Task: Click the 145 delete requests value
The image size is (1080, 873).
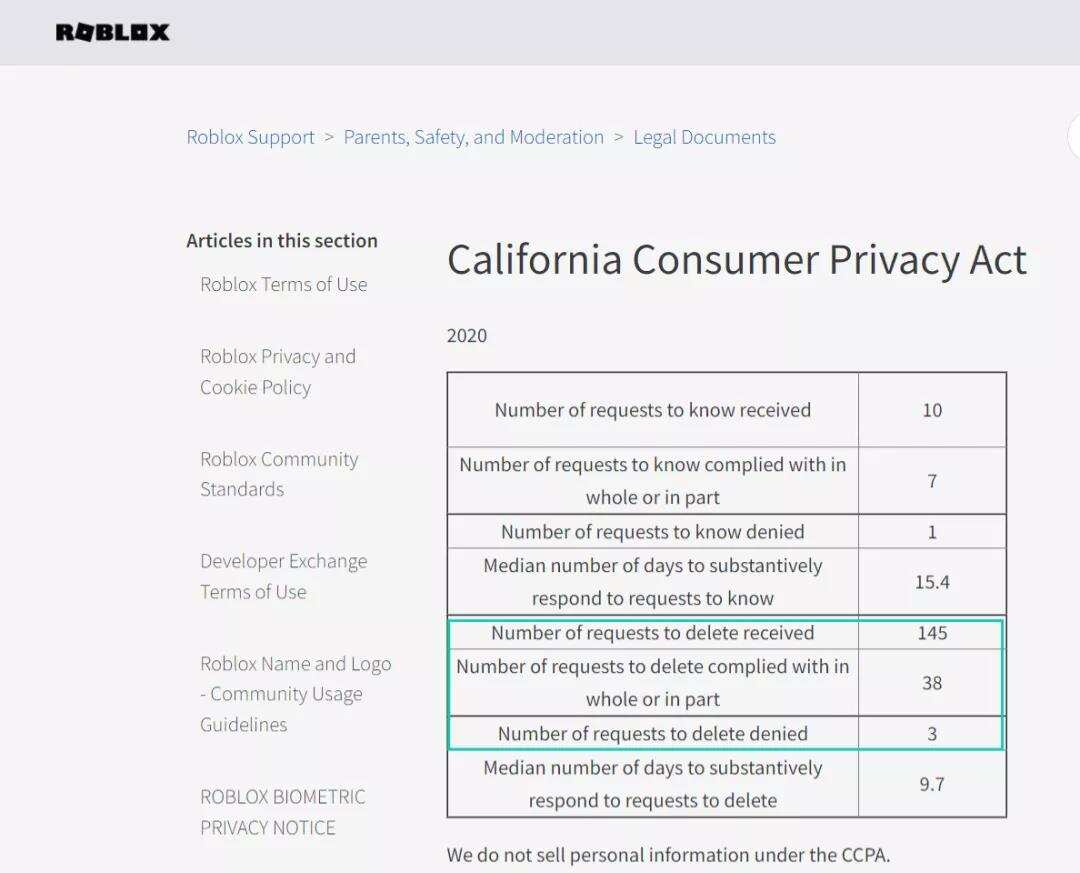Action: 932,633
